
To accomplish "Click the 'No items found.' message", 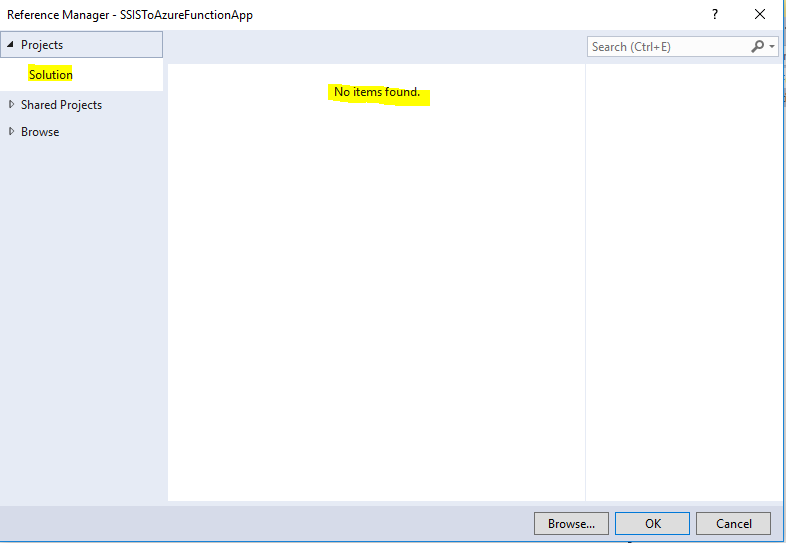I will [377, 92].
